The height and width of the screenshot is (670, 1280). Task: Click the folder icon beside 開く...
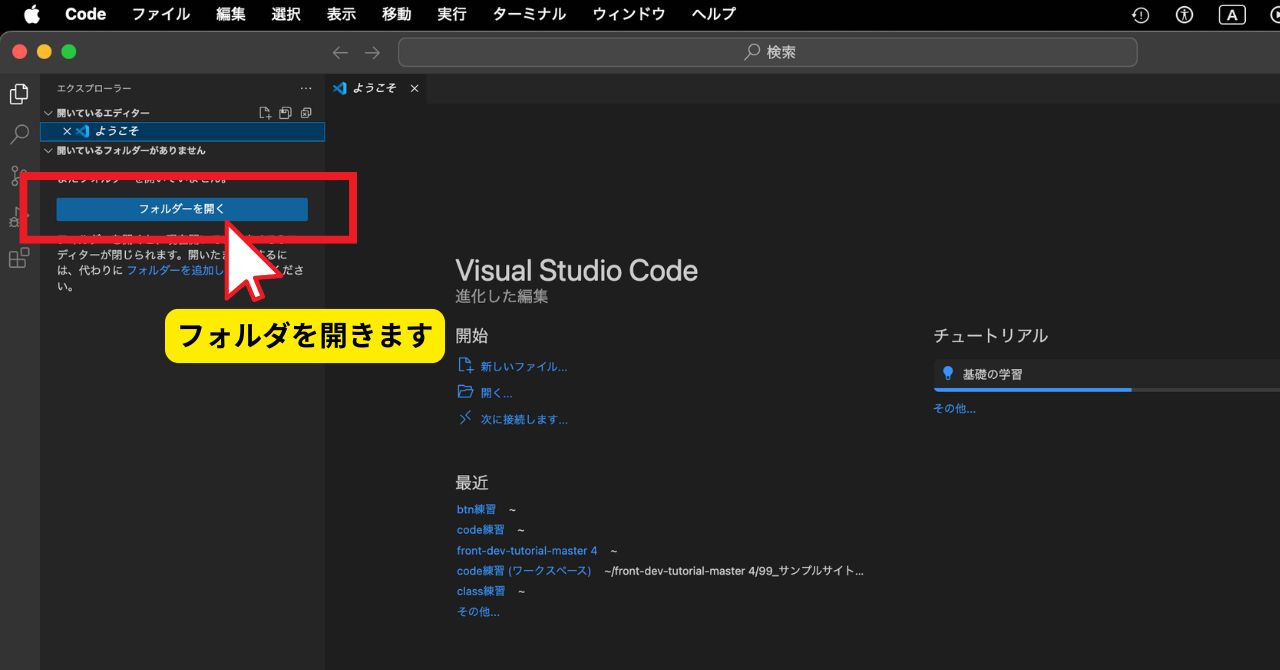coord(465,392)
